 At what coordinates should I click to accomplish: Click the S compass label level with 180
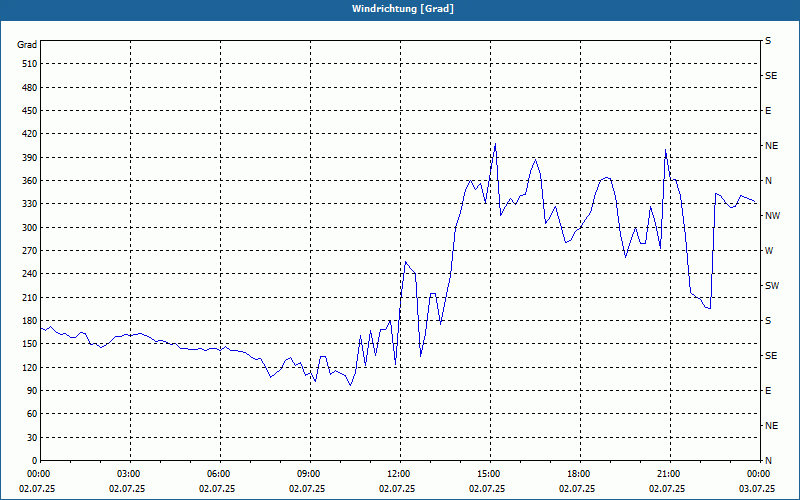pyautogui.click(x=768, y=320)
